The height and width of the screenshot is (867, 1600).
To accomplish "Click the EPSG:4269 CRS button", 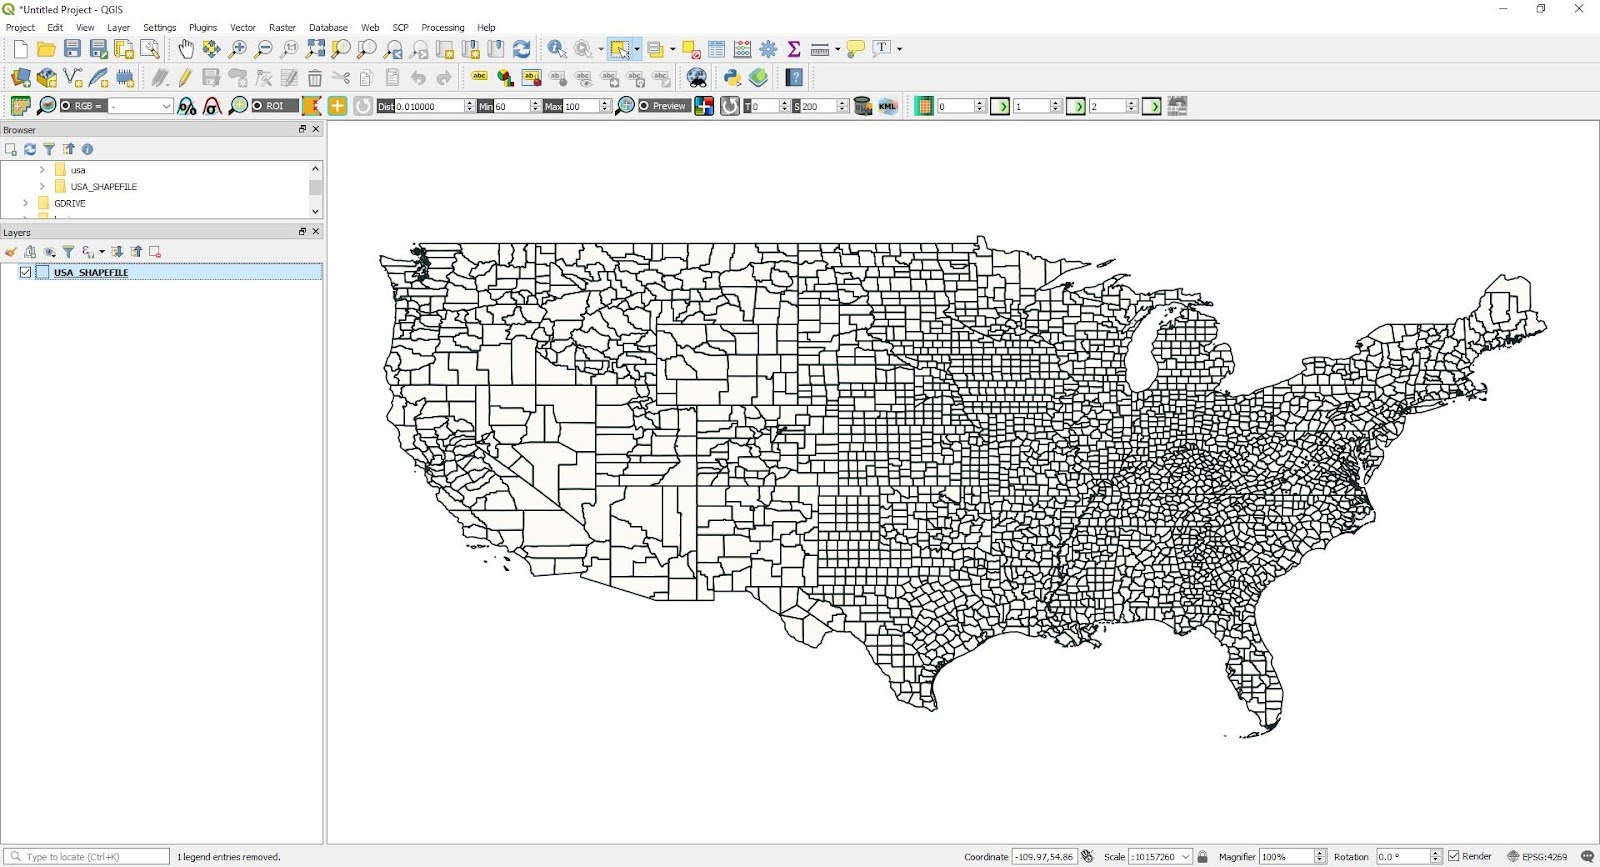I will coord(1537,856).
